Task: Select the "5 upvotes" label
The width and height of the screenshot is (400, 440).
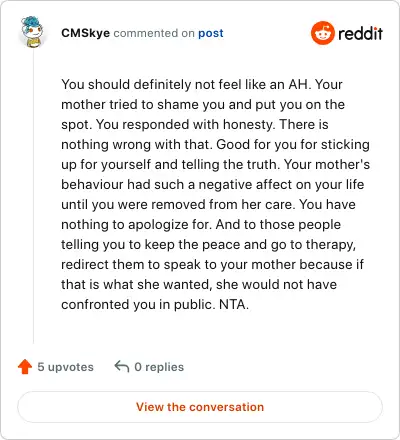Action: [65, 367]
